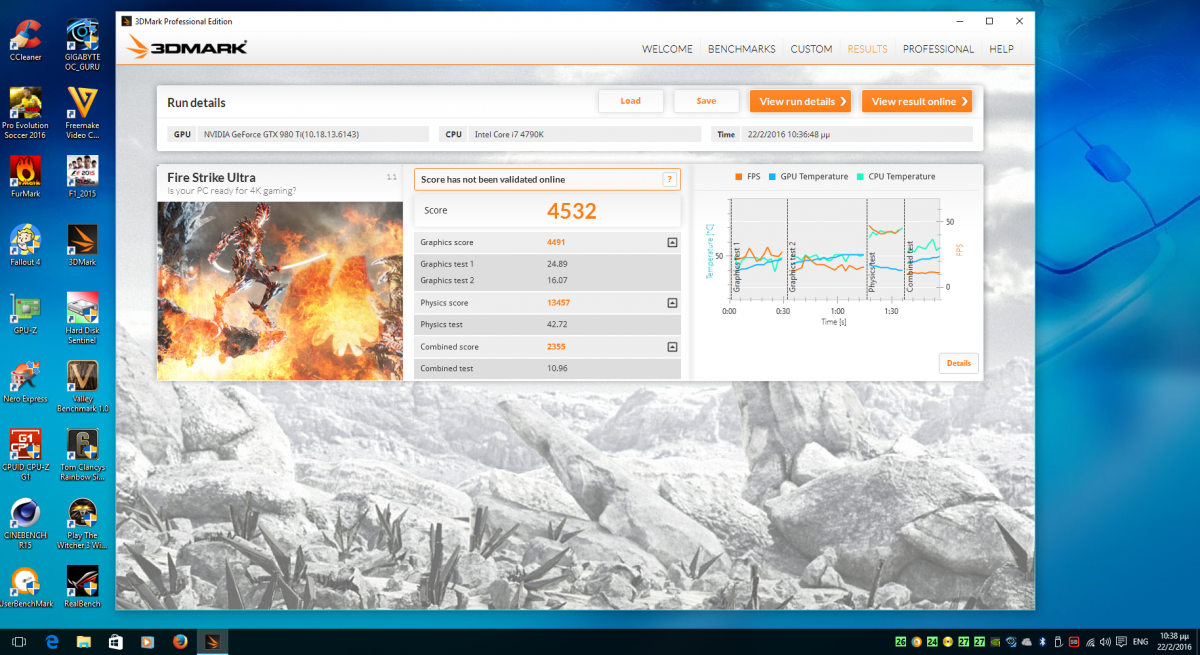The height and width of the screenshot is (655, 1200).
Task: Switch to the BENCHMARKS tab
Action: [742, 49]
